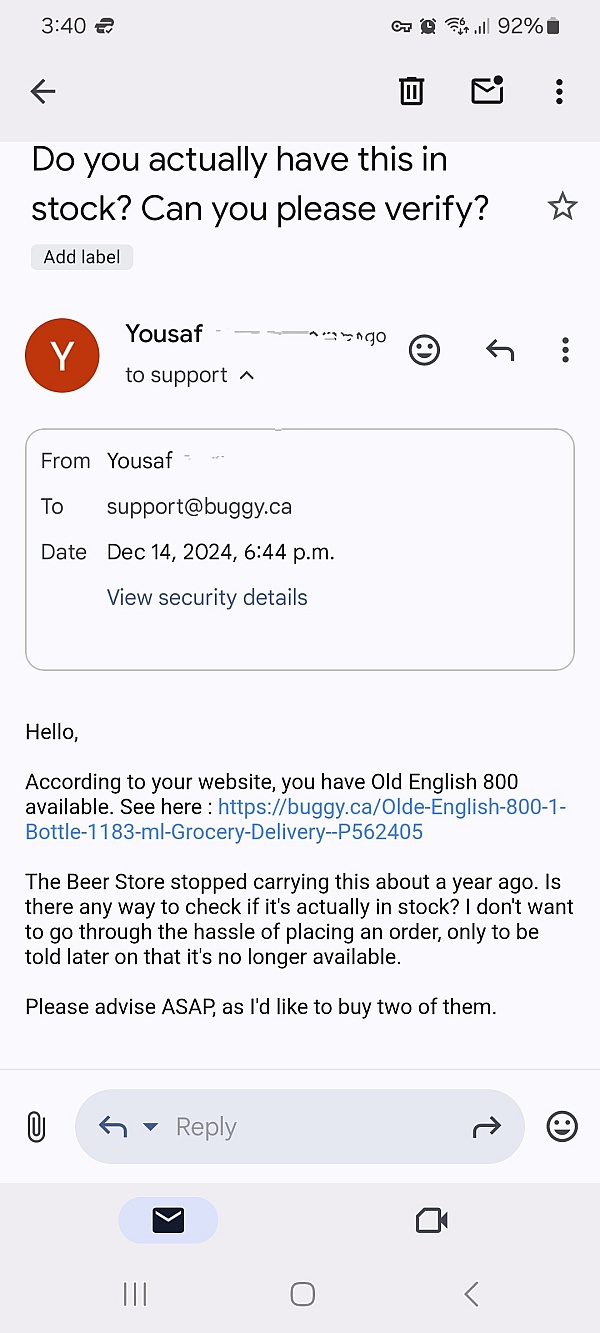Open the top-bar overflow menu

[x=559, y=91]
